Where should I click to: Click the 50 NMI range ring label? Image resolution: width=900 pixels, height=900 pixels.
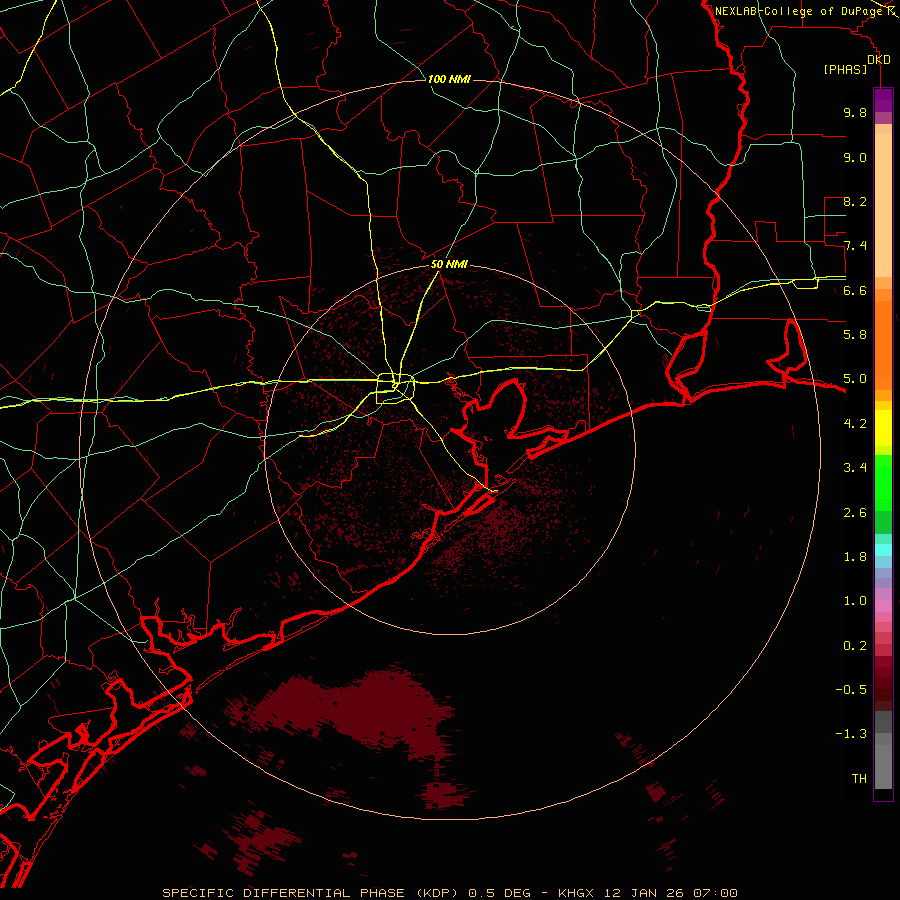[x=449, y=264]
